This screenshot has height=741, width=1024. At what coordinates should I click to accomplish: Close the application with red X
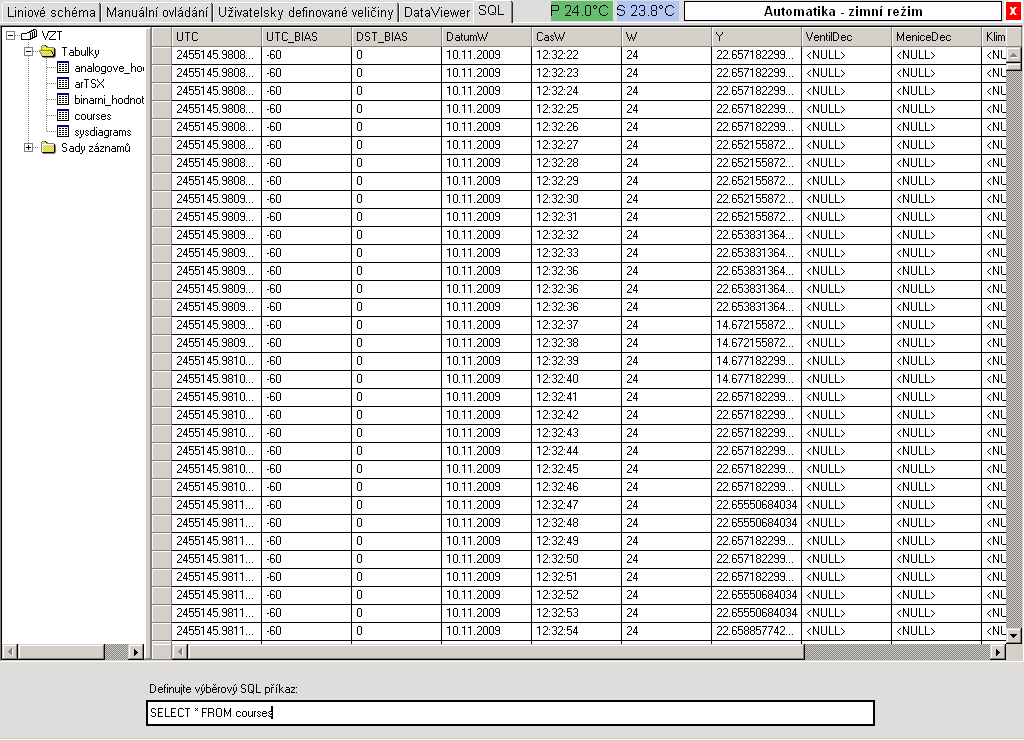(1013, 12)
